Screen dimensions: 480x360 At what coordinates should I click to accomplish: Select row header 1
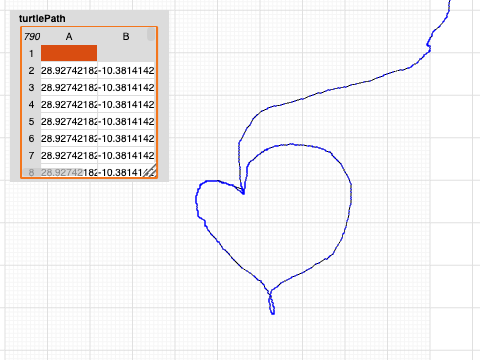tap(31, 53)
